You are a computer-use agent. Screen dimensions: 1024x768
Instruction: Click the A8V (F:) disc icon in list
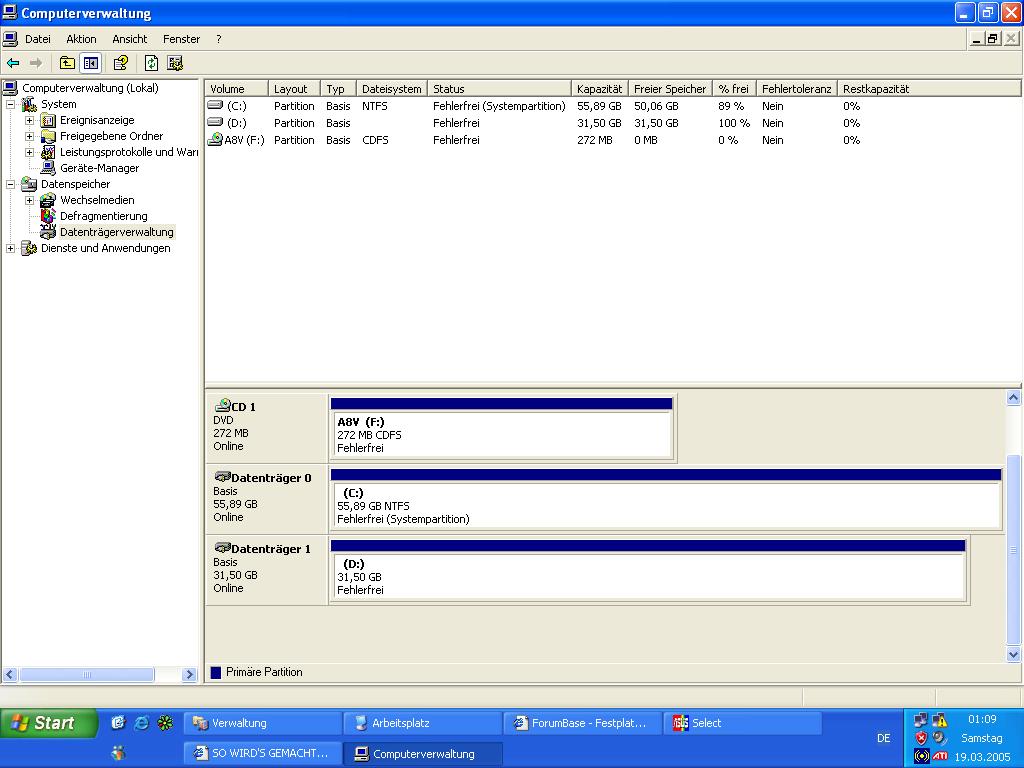(215, 139)
